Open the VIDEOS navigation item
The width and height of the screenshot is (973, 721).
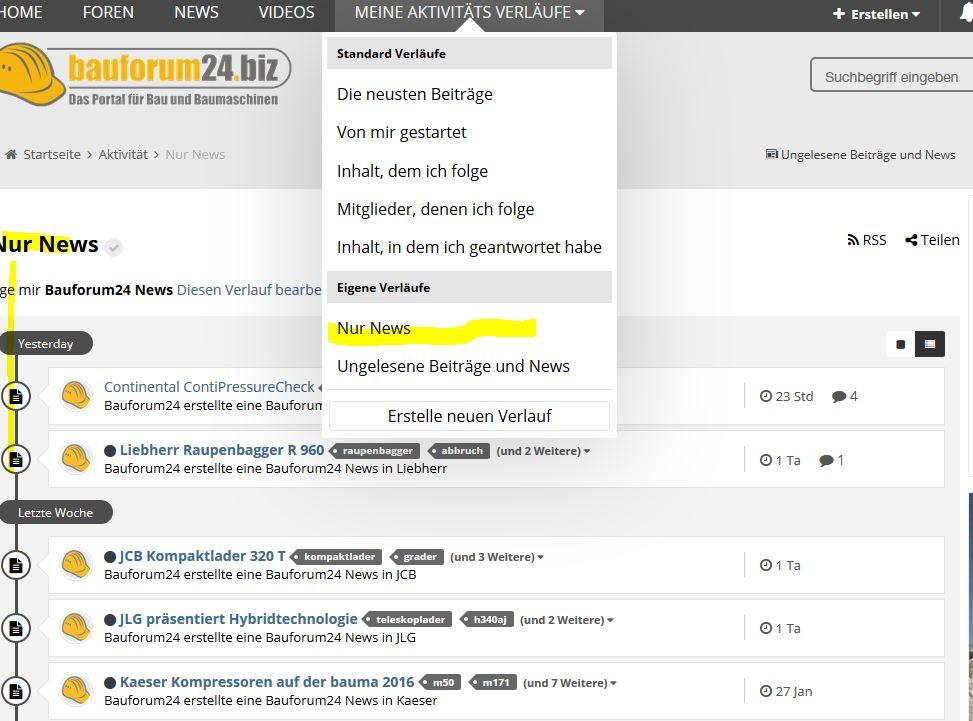pos(286,12)
